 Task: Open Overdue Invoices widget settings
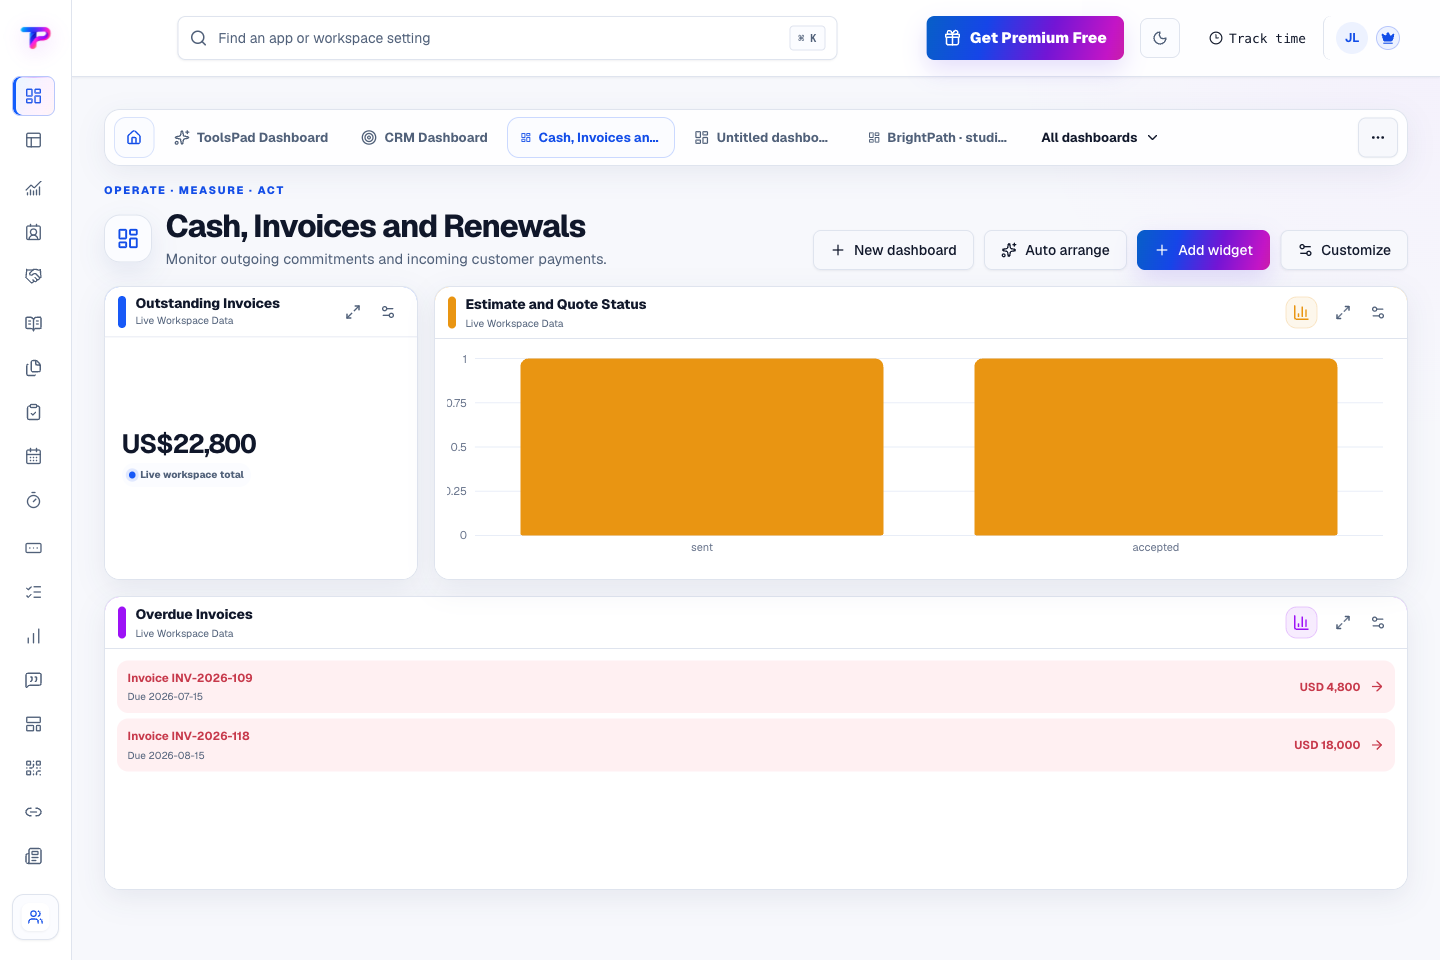pyautogui.click(x=1378, y=623)
